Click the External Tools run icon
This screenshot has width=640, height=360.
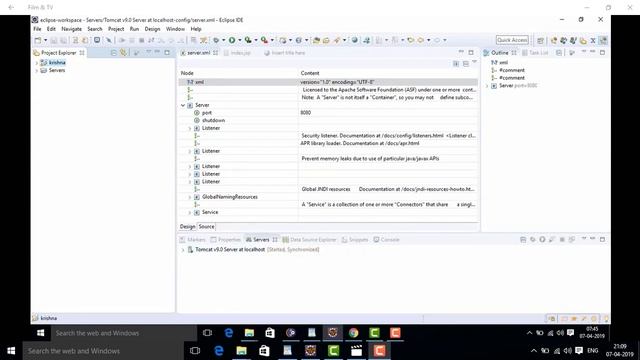[x=264, y=40]
